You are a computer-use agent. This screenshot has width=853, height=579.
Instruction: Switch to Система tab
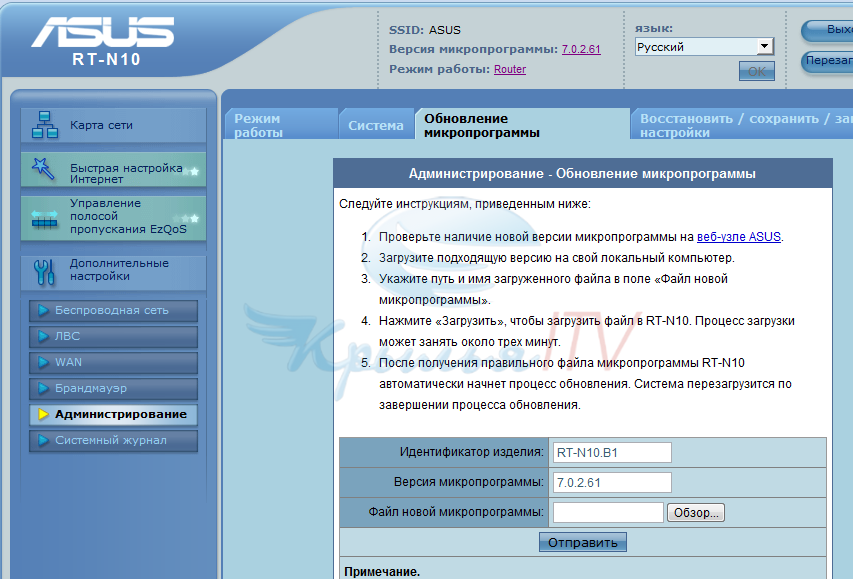(376, 125)
